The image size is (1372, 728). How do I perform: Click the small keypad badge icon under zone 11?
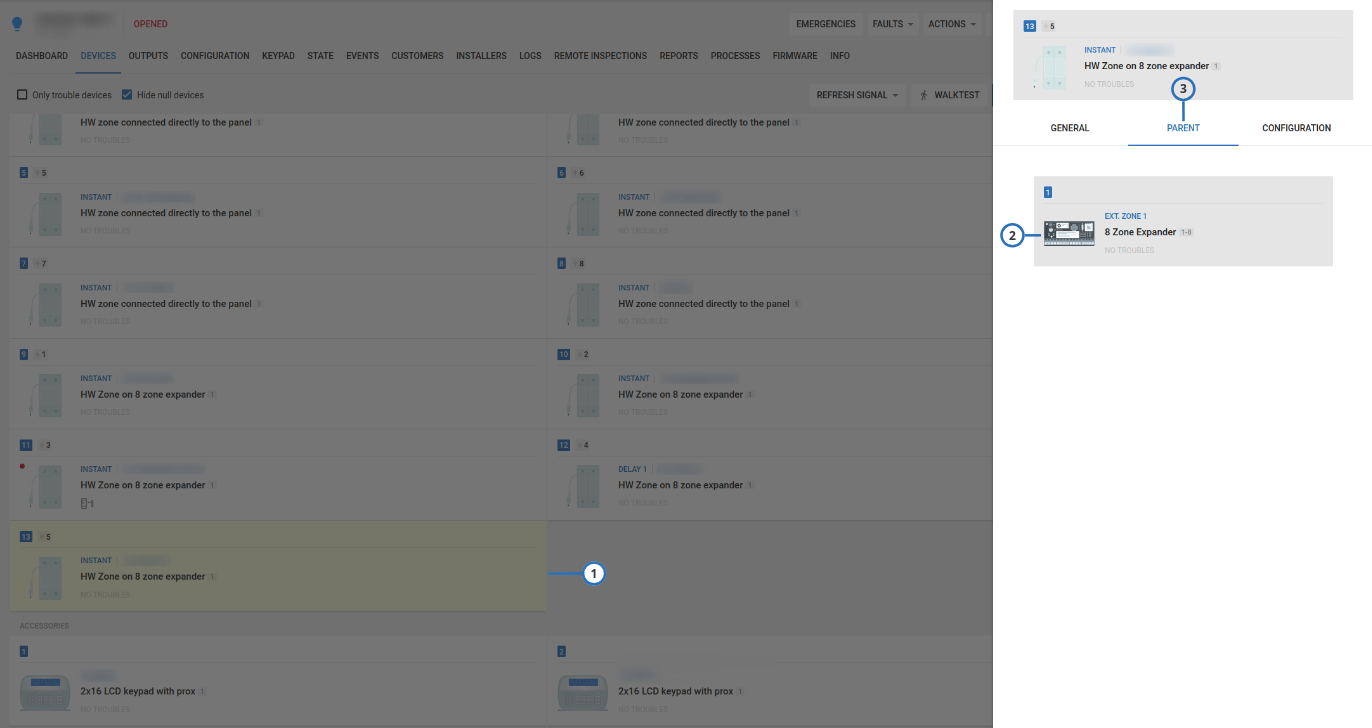coord(86,504)
